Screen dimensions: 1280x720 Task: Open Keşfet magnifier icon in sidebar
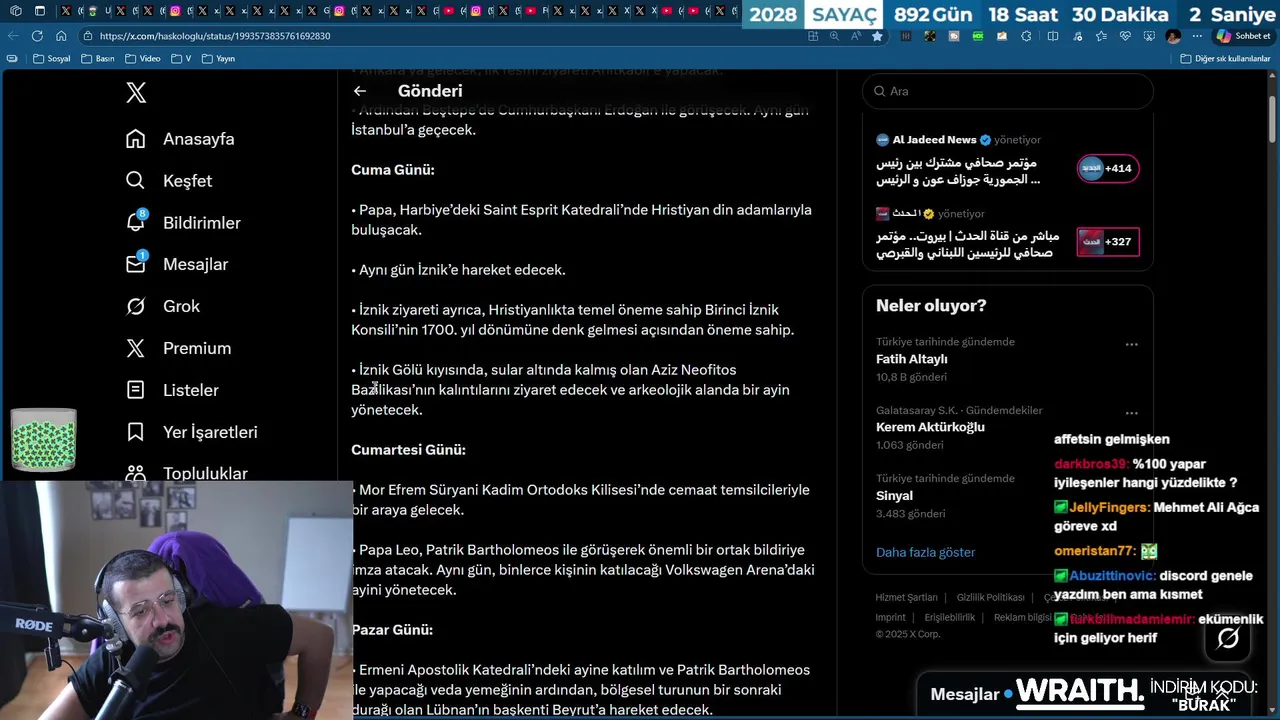coord(136,181)
